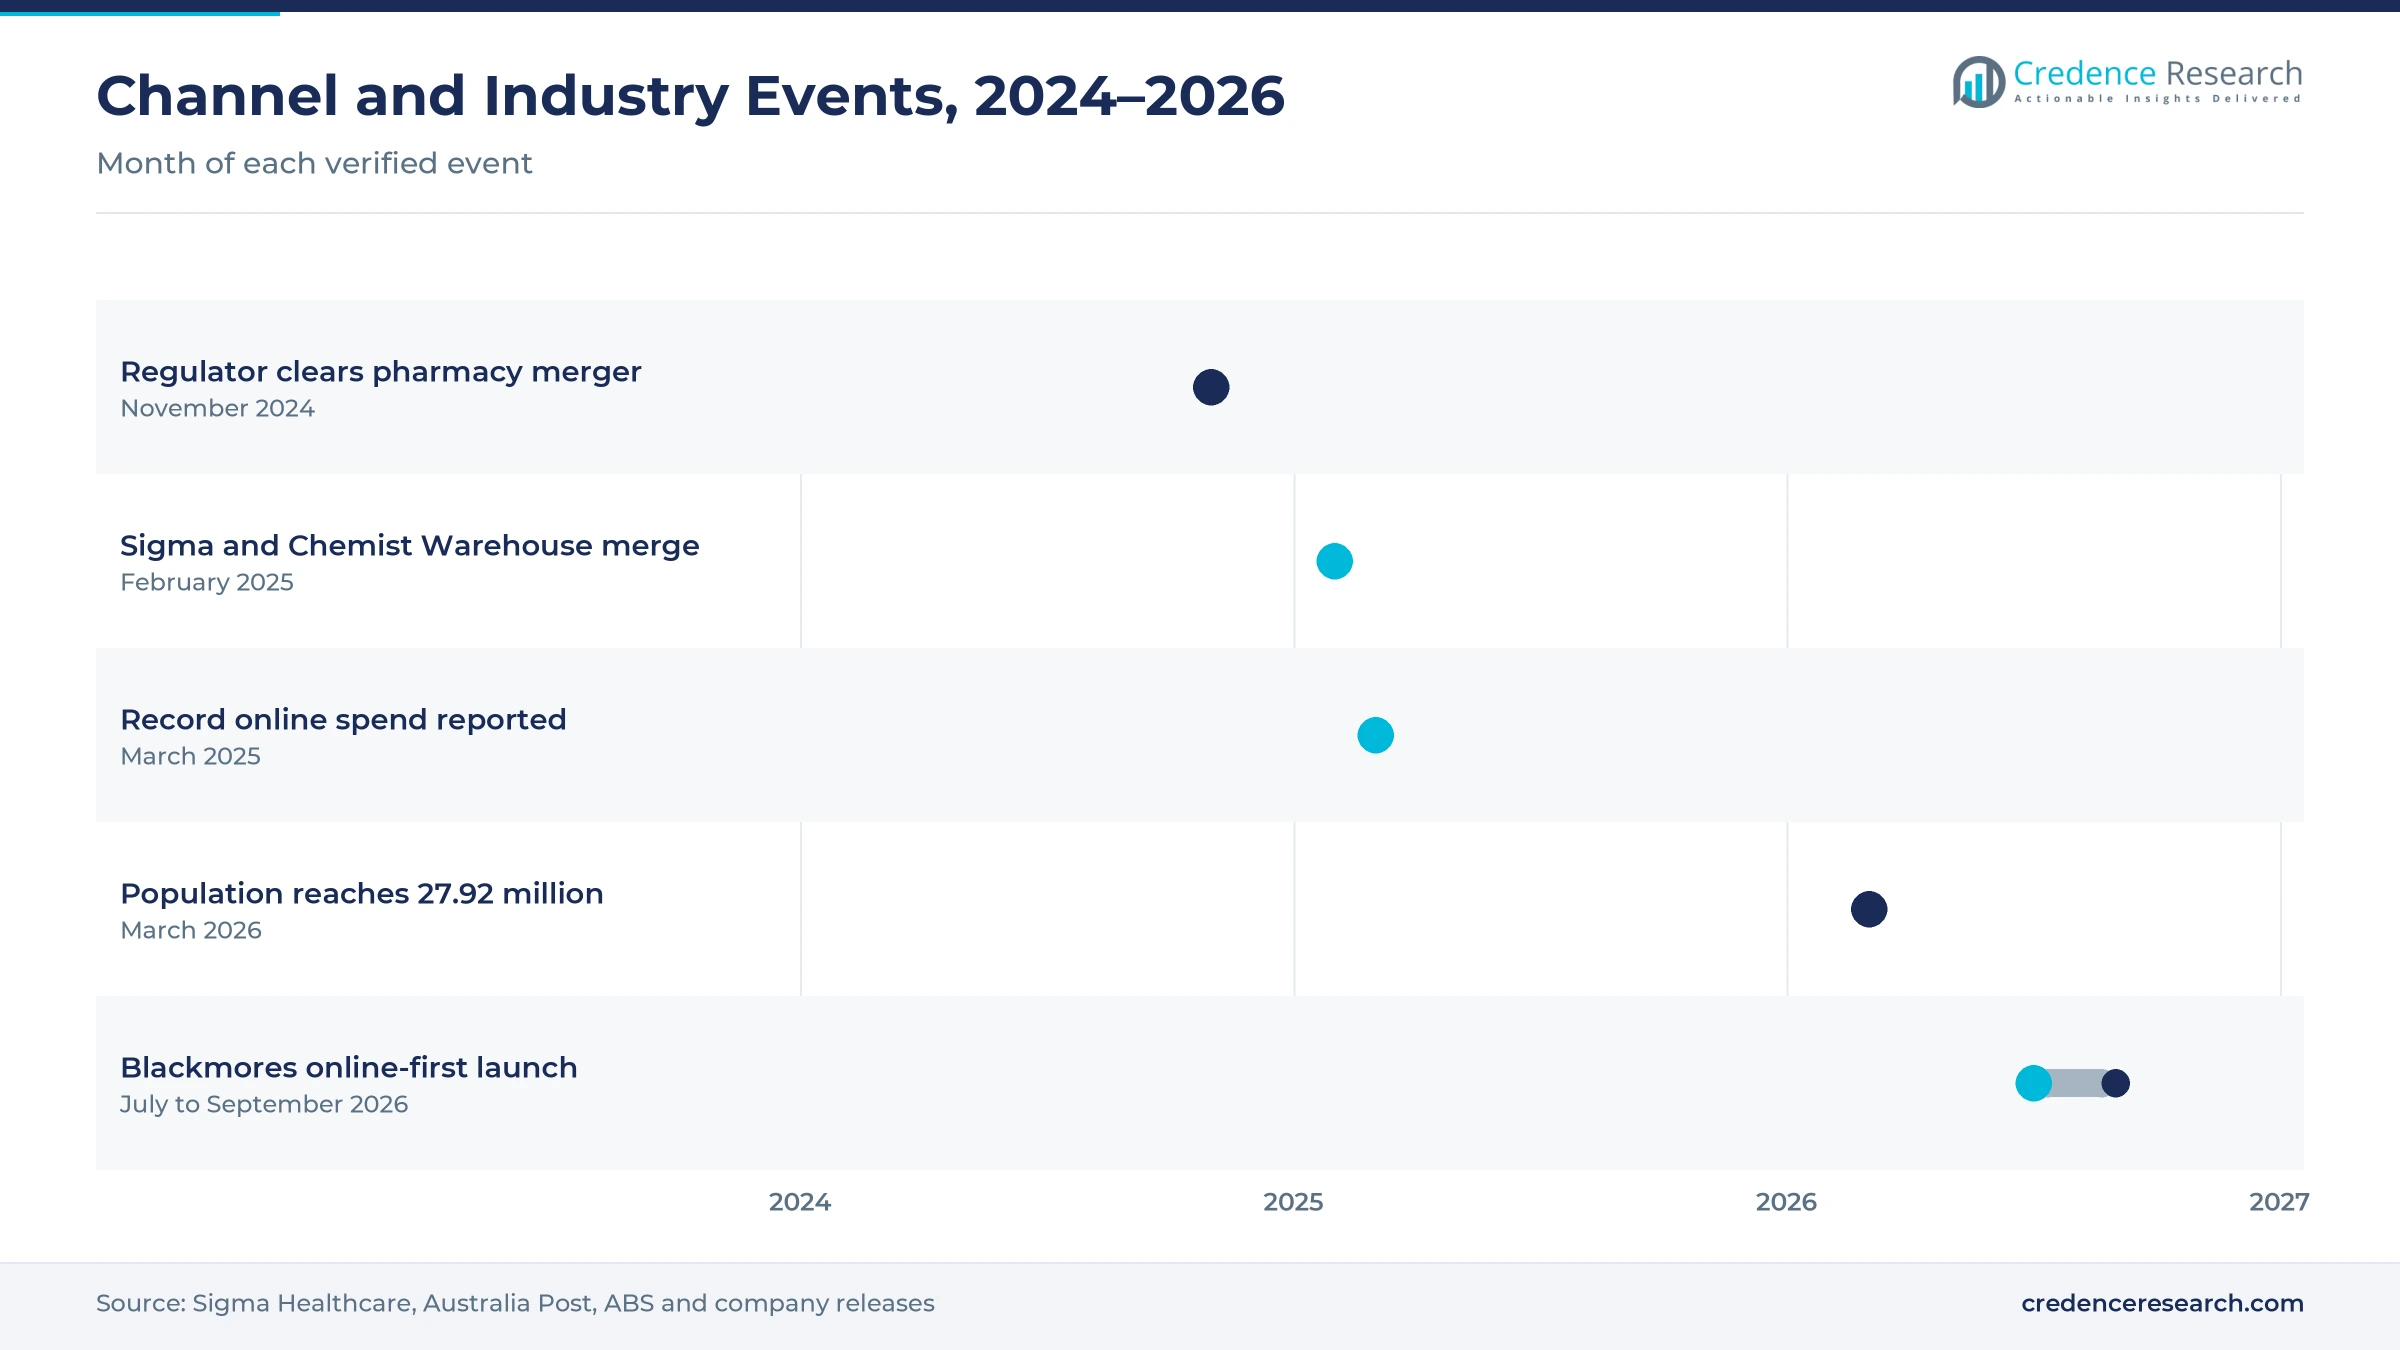
Task: Click the Credence Research logo icon
Action: click(x=1978, y=82)
